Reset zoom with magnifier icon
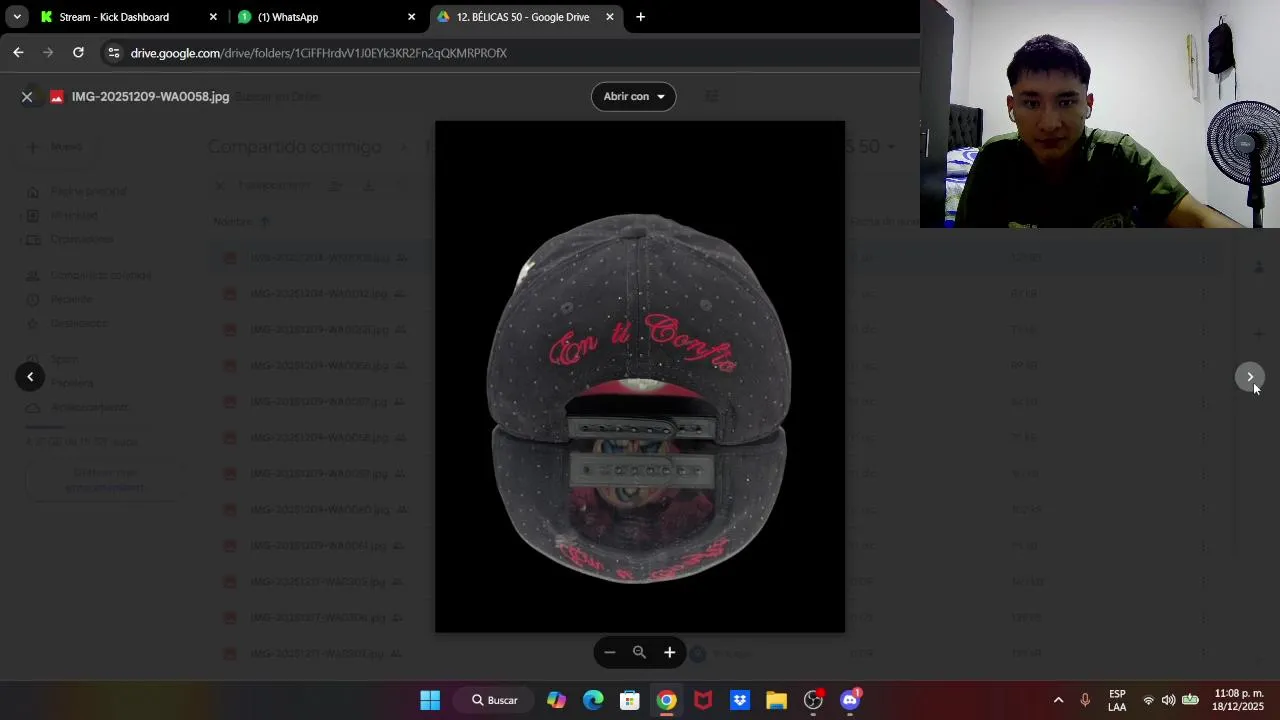 [x=639, y=652]
